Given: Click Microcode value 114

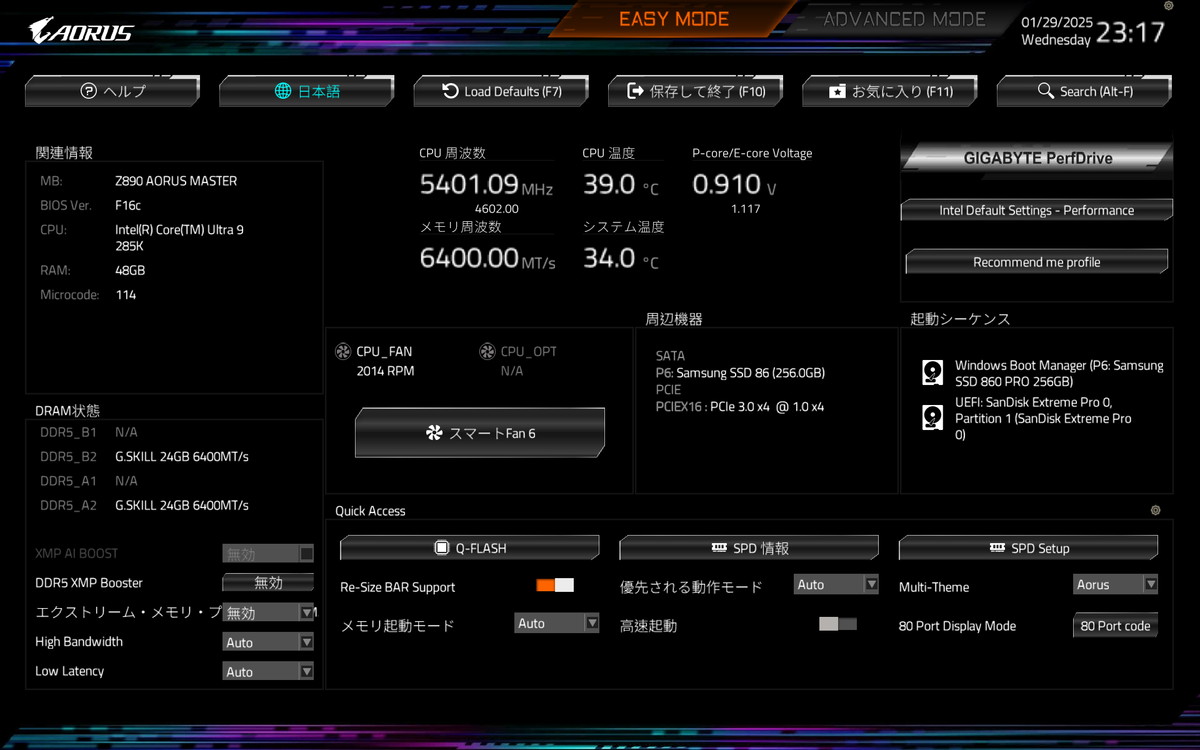Looking at the screenshot, I should 125,295.
